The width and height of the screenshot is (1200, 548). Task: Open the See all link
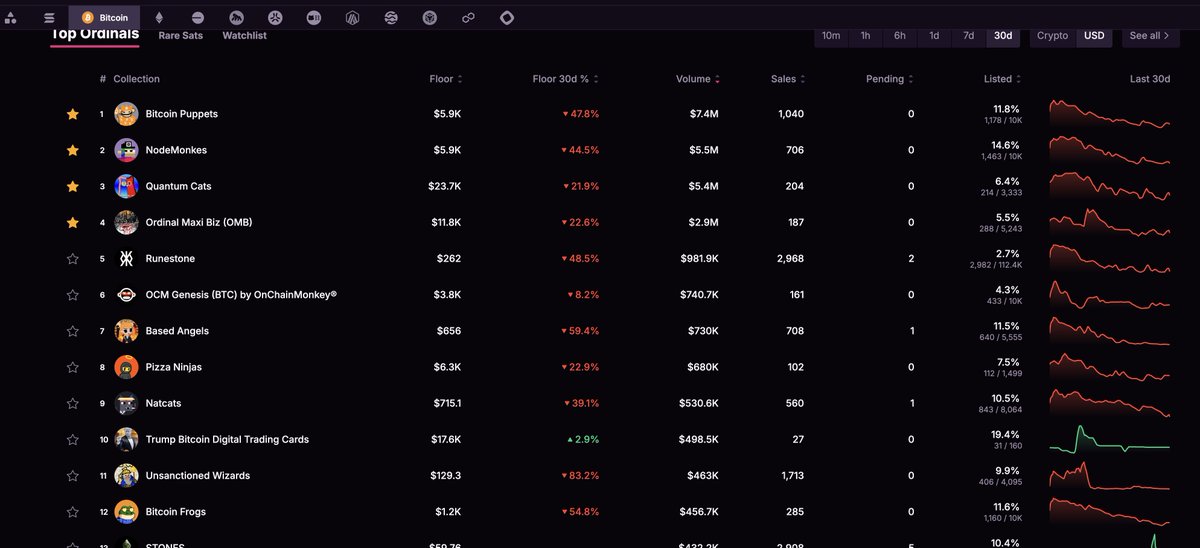pyautogui.click(x=1150, y=36)
